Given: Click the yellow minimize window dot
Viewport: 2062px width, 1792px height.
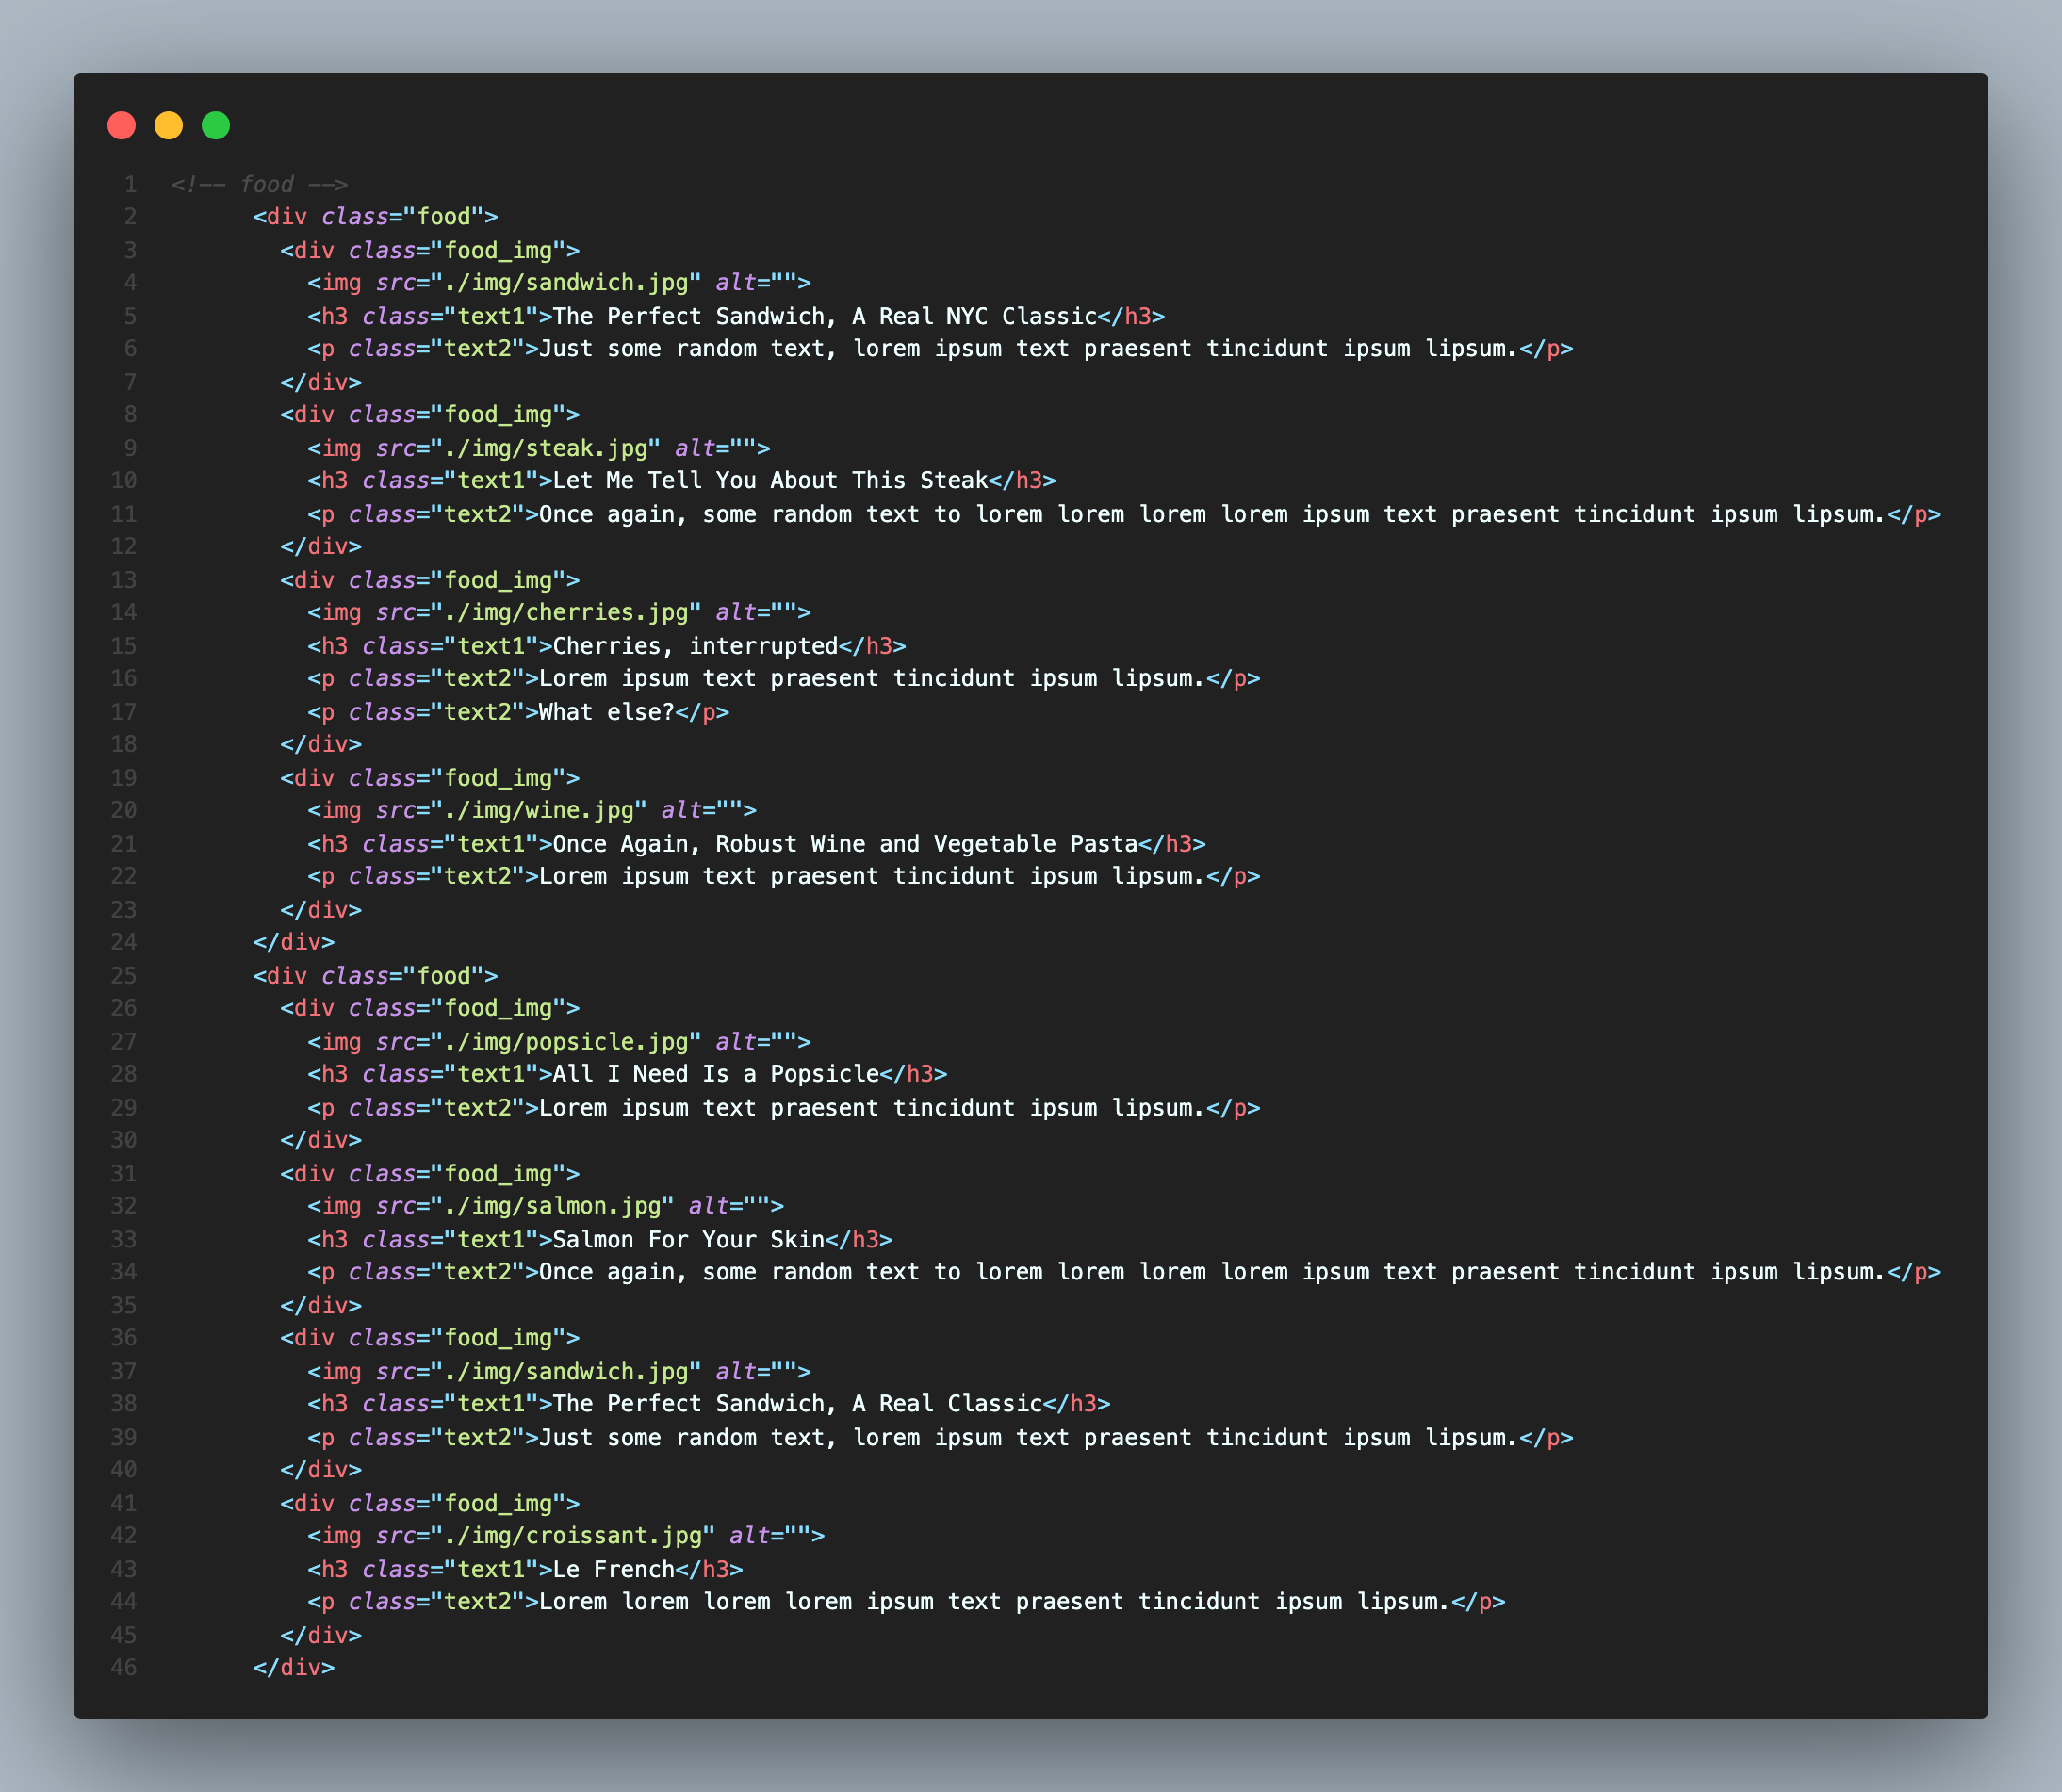Looking at the screenshot, I should click(169, 126).
